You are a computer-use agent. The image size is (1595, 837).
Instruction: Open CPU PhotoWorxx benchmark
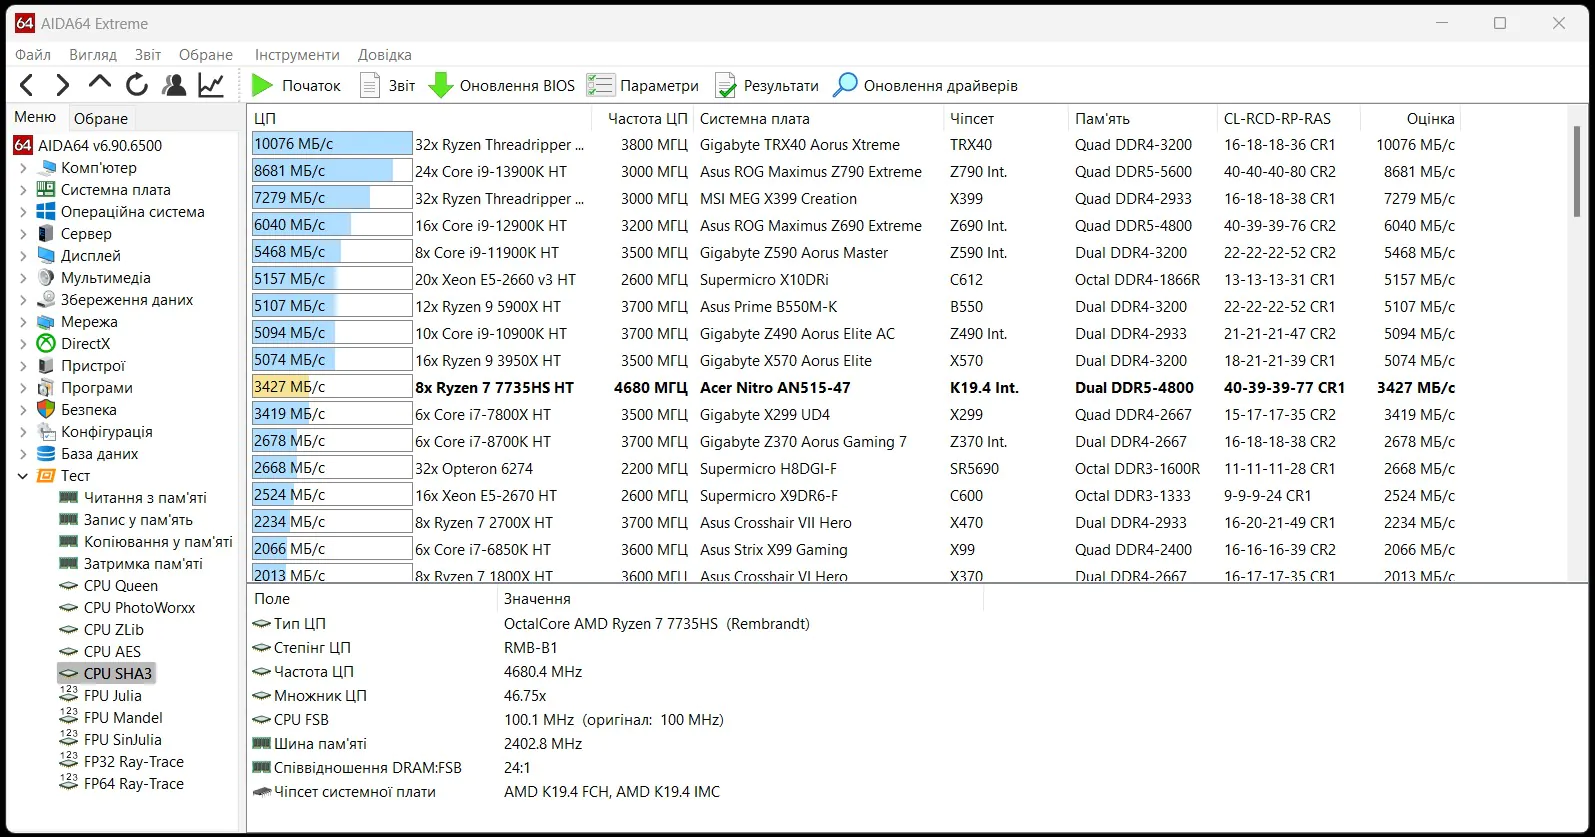127,608
